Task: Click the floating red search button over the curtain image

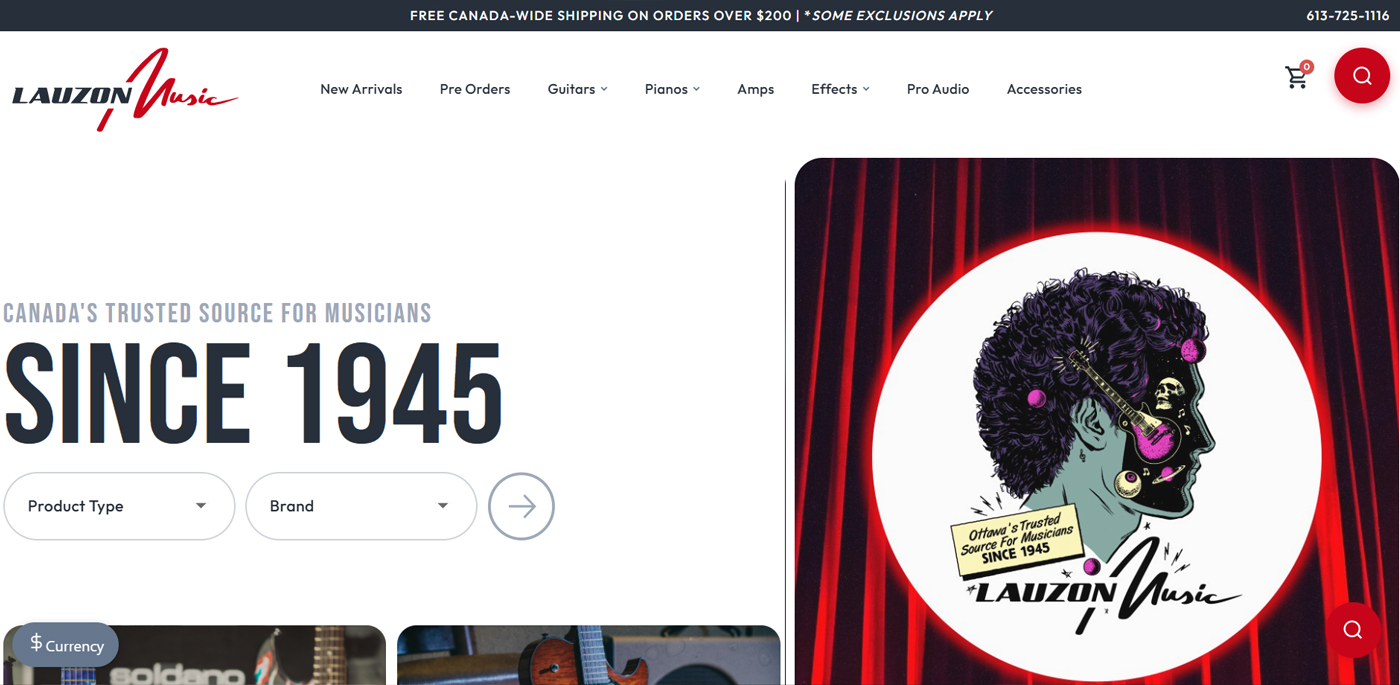Action: [1353, 630]
